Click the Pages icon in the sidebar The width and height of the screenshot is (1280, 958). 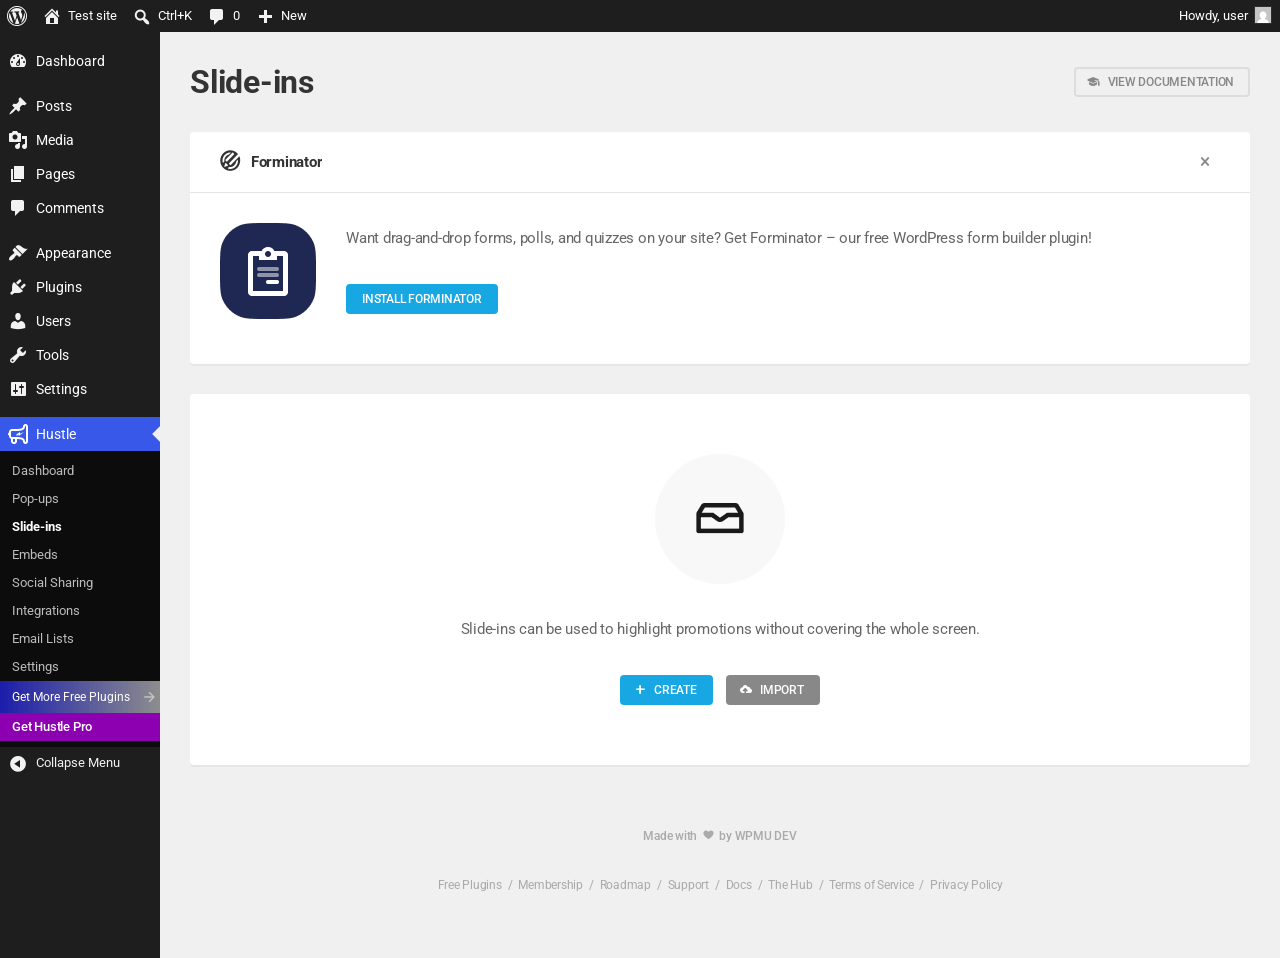18,174
